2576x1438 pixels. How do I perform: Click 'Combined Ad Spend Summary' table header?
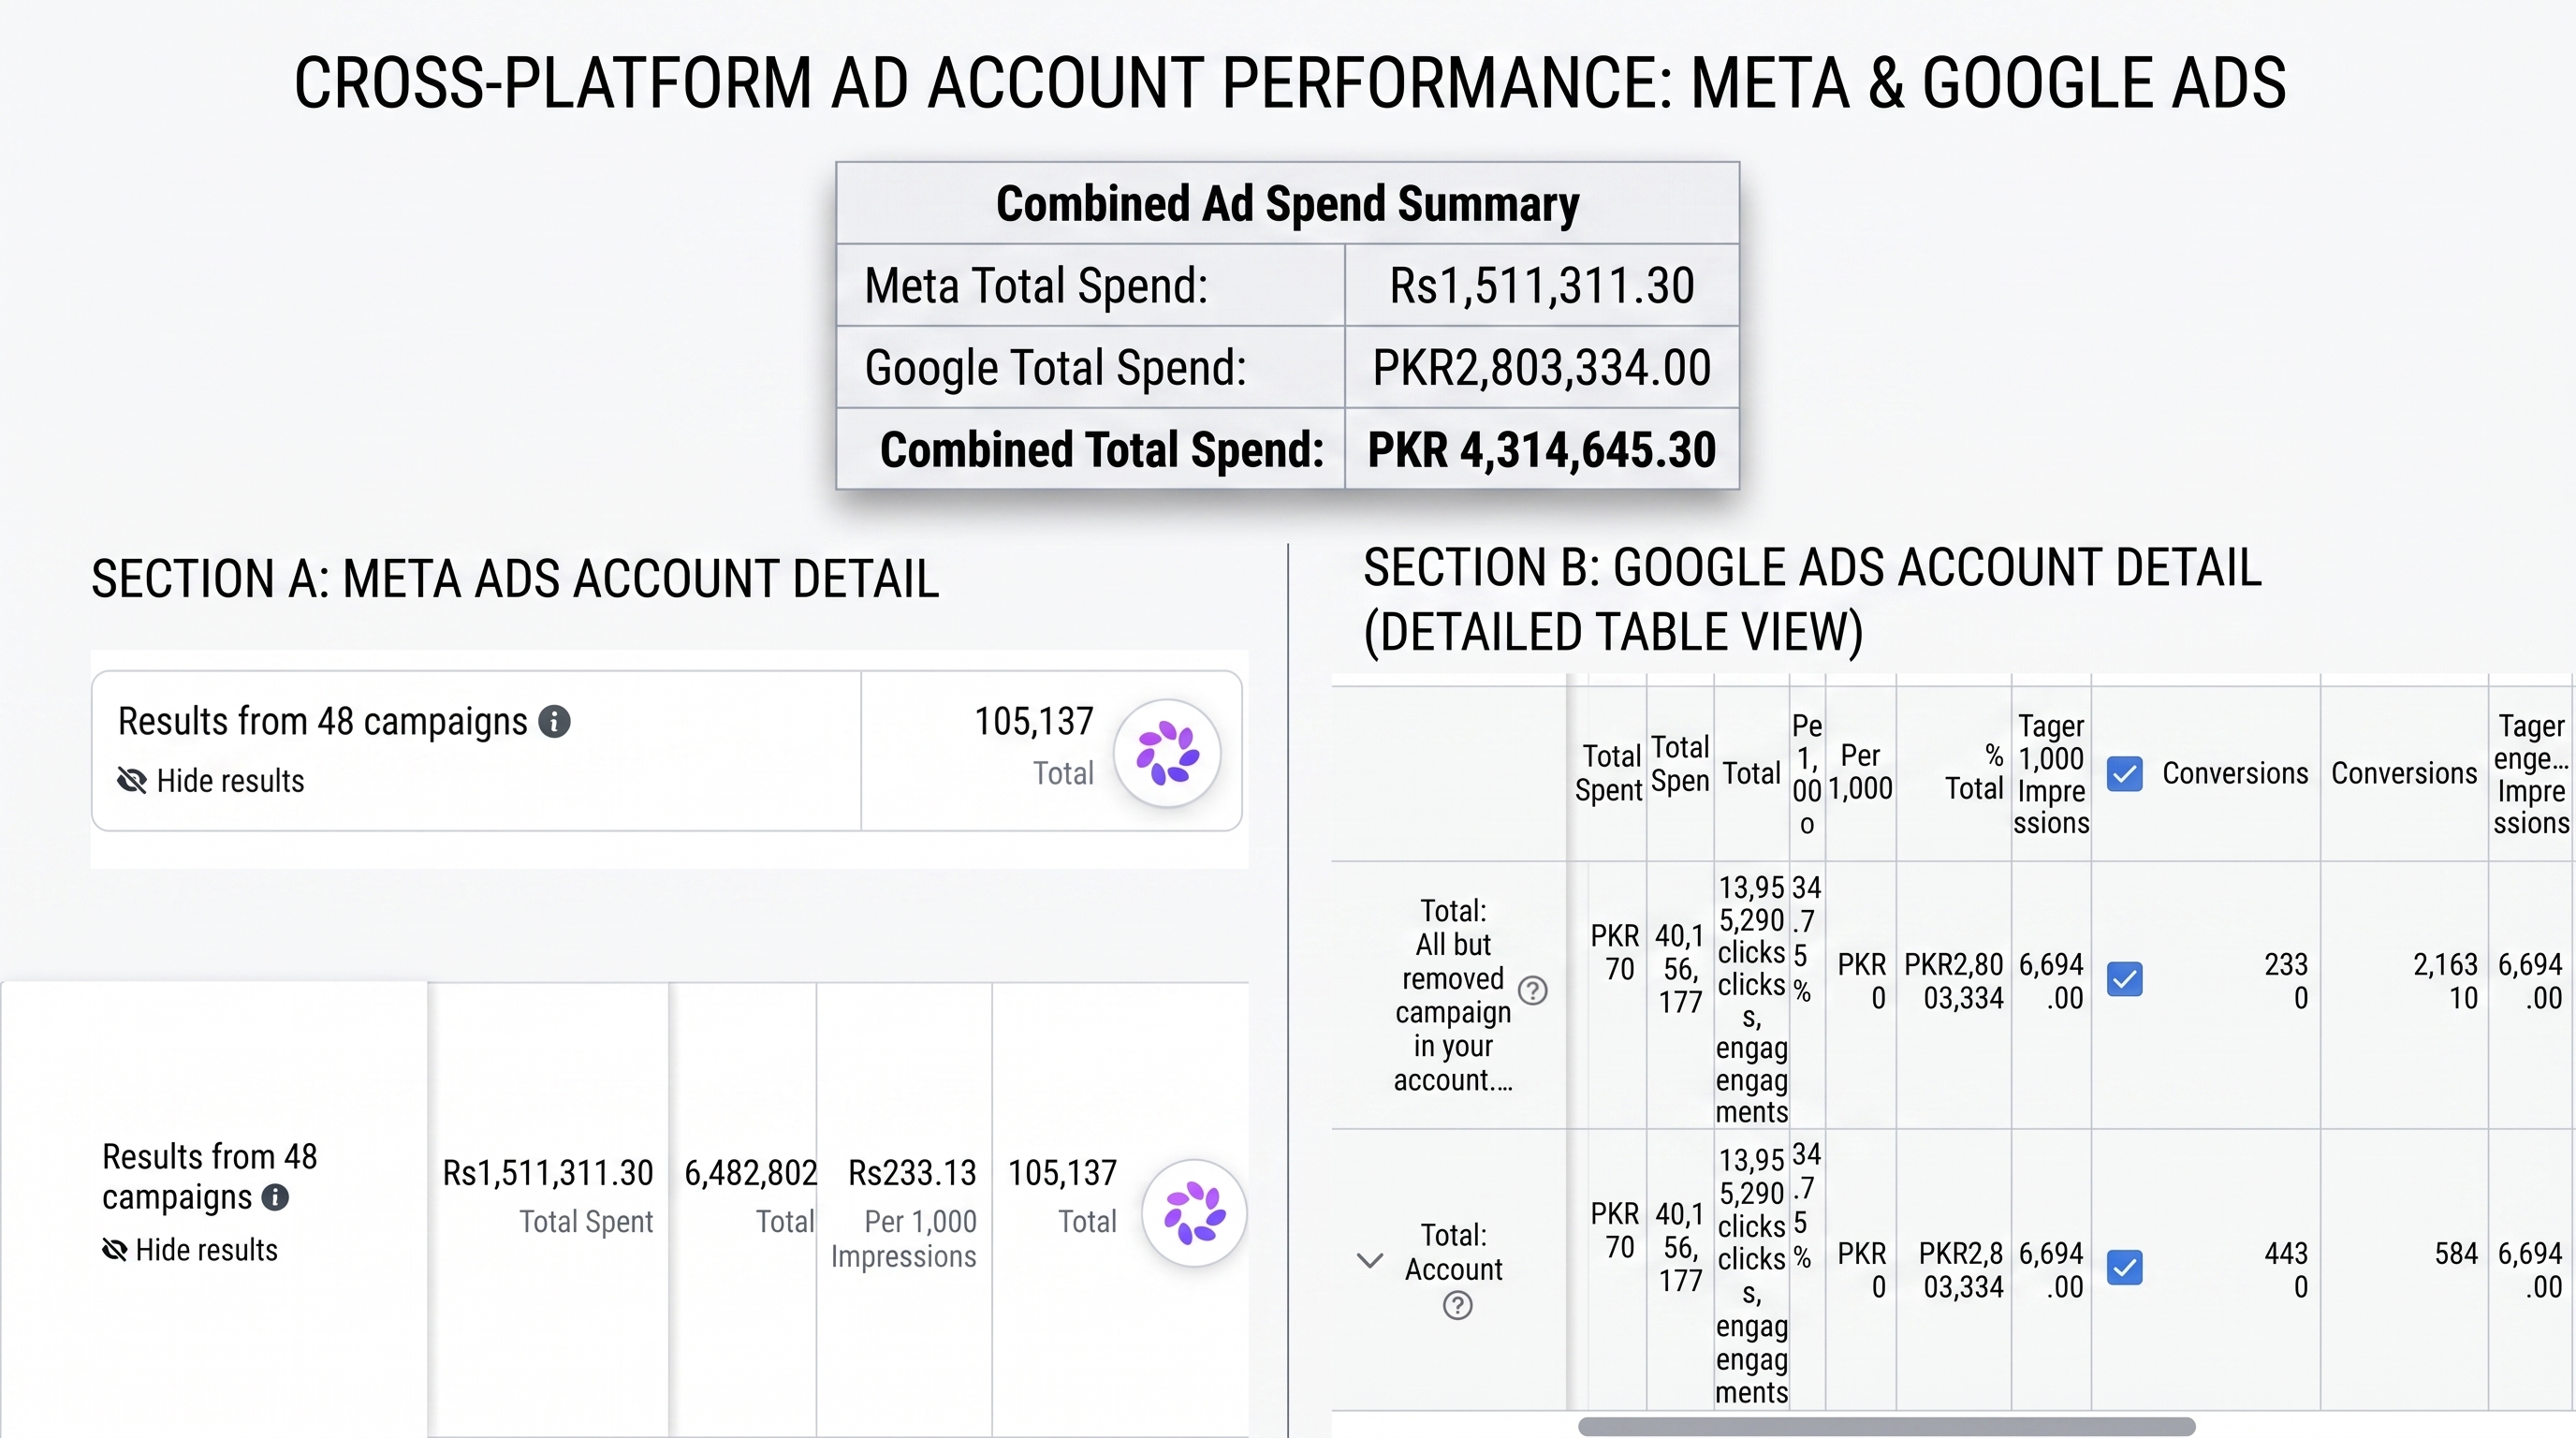click(x=1287, y=204)
